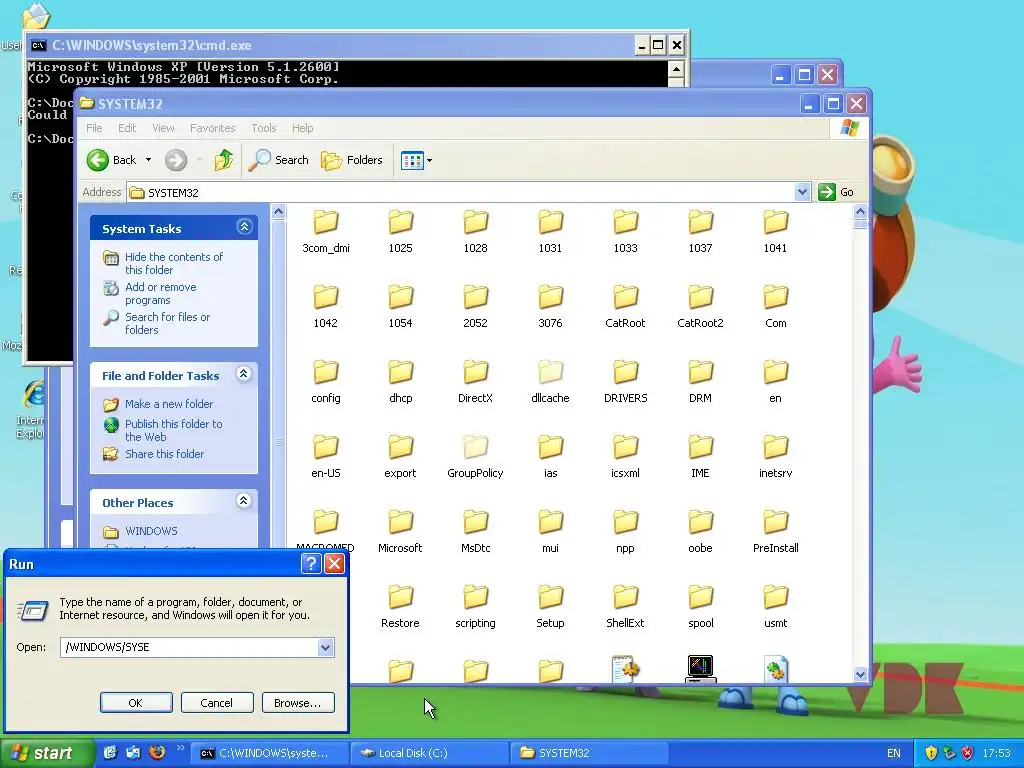Click the SYSTEM32 taskbar button

pyautogui.click(x=591, y=753)
